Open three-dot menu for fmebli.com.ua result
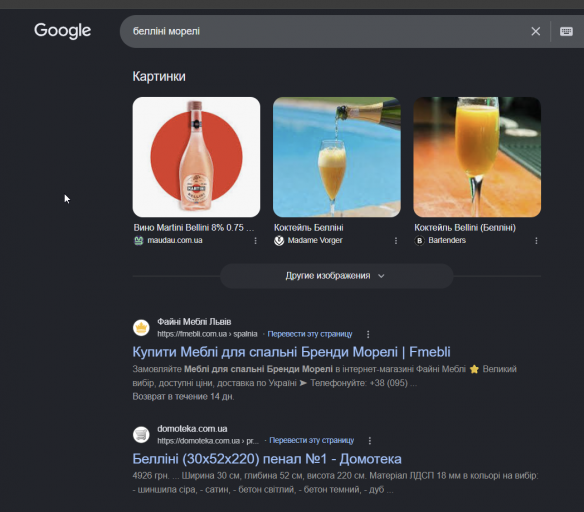The height and width of the screenshot is (512, 584). pos(368,334)
